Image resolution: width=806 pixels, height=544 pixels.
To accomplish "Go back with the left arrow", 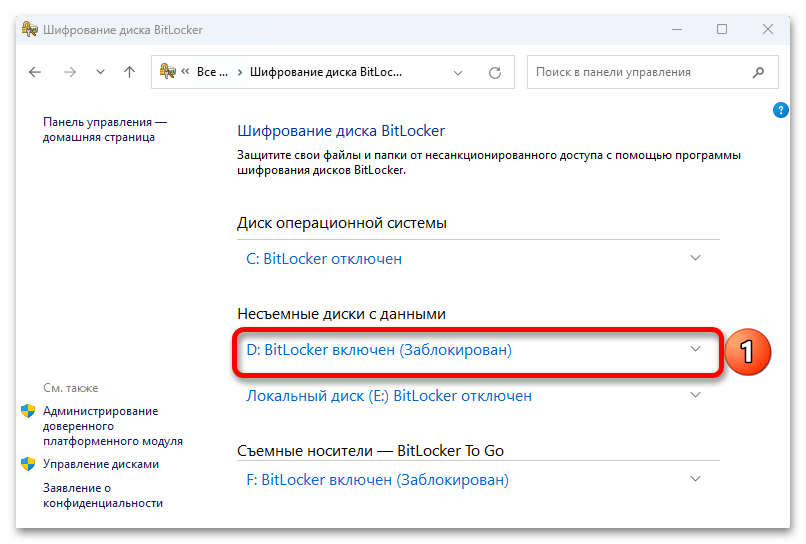I will (35, 72).
